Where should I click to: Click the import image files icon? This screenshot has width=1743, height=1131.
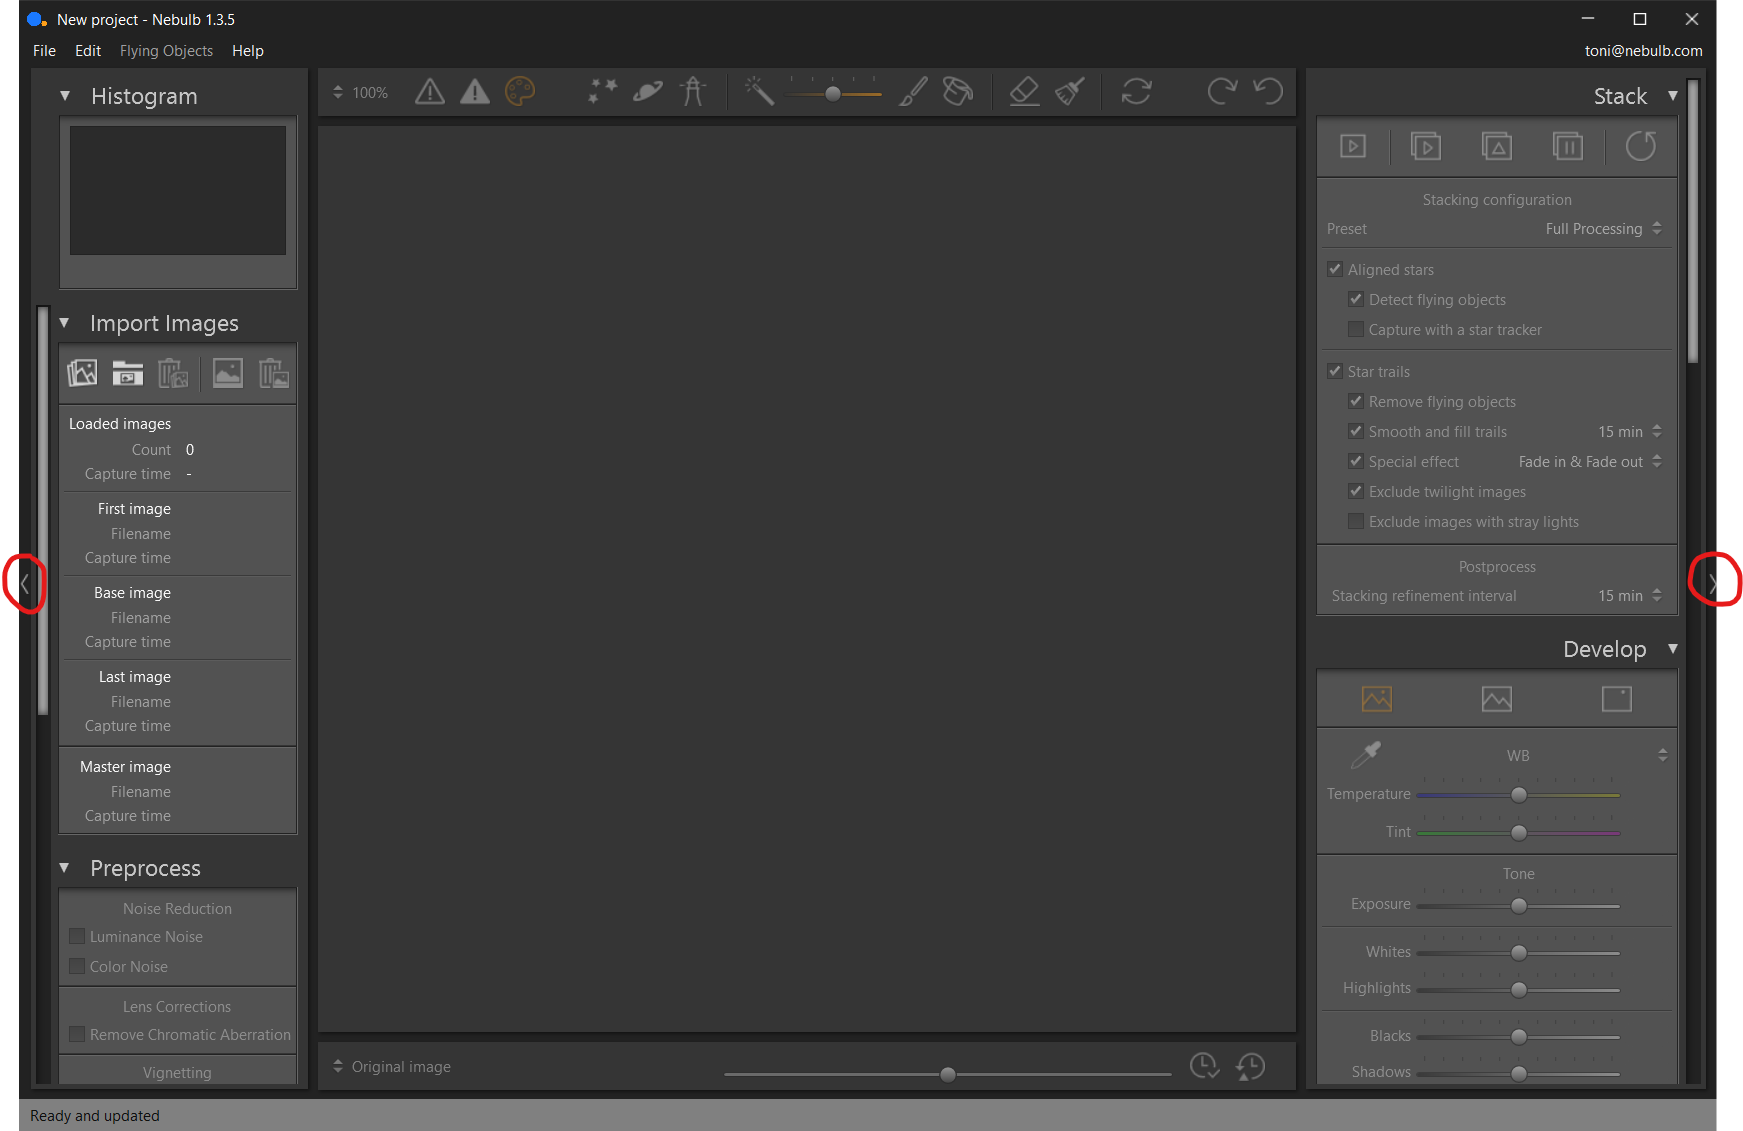point(82,374)
